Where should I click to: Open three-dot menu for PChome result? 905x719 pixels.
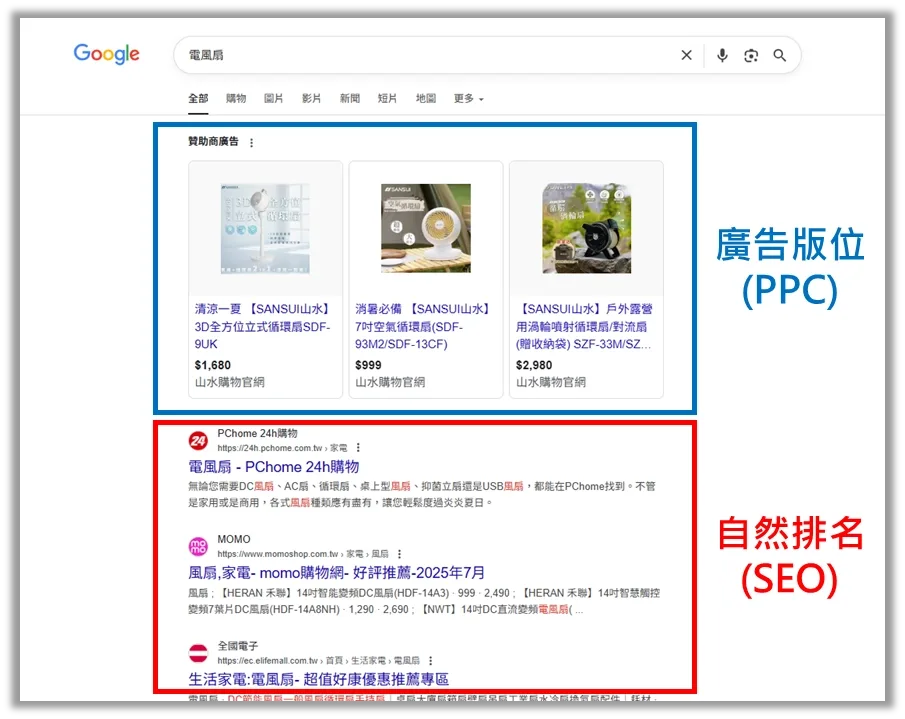[x=358, y=448]
